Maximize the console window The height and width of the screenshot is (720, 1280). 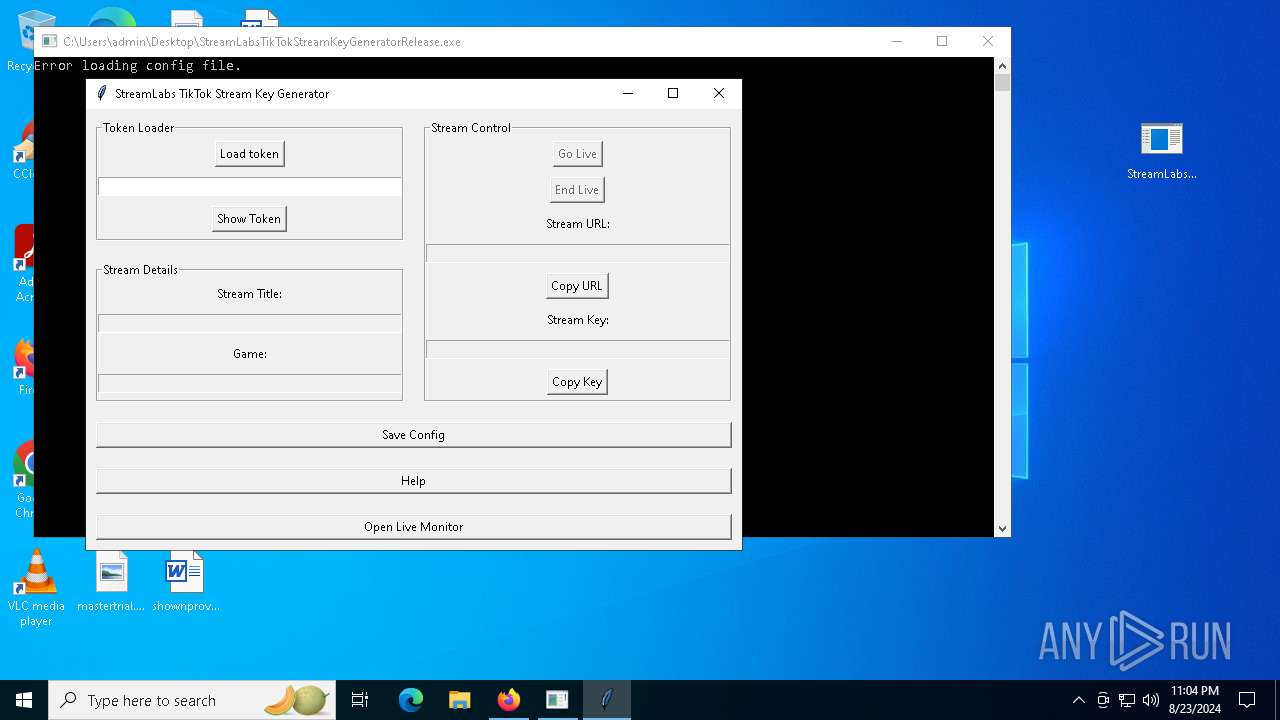[942, 41]
